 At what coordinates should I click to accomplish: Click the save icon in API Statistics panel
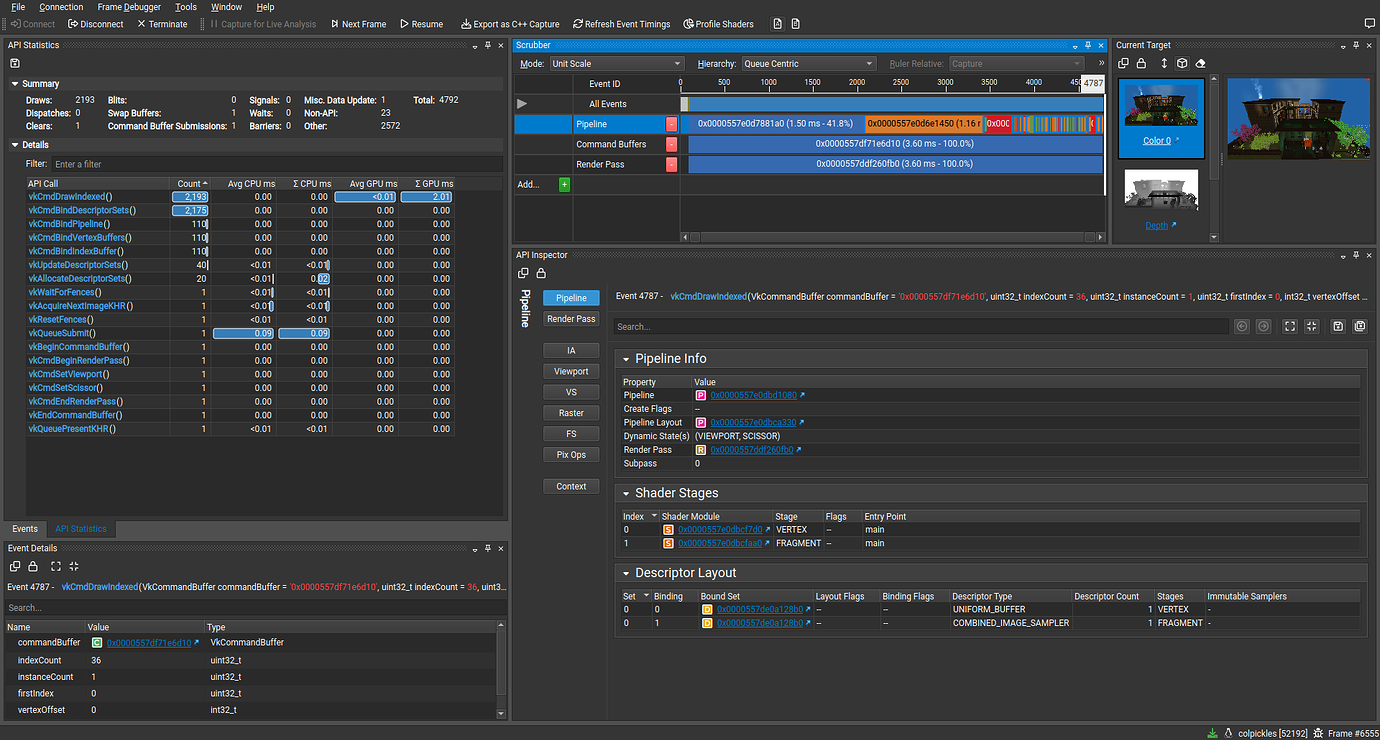tap(15, 63)
